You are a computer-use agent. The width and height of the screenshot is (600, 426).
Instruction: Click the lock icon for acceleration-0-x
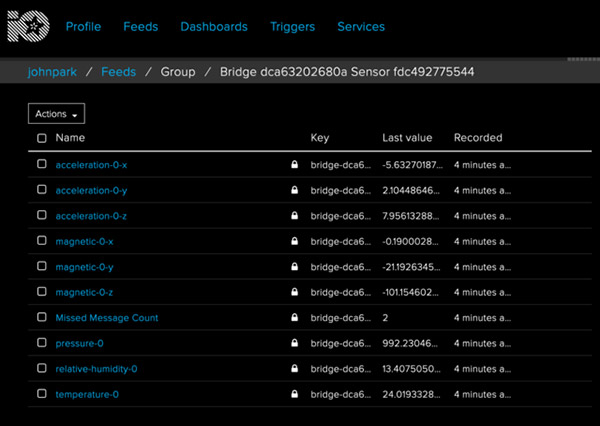pyautogui.click(x=294, y=164)
